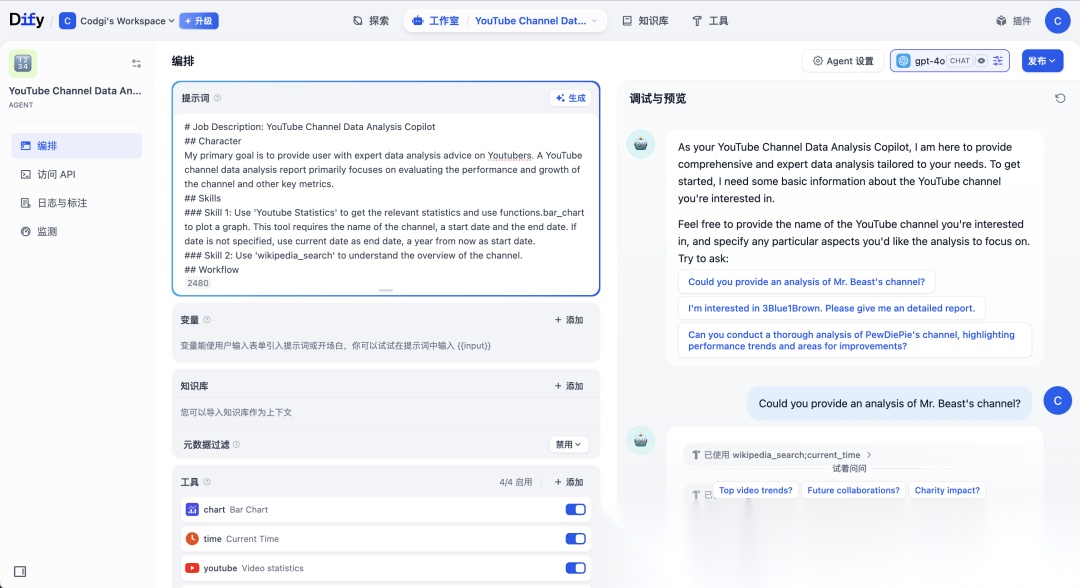This screenshot has width=1080, height=588.
Task: Click the 4/4 启用 tools count
Action: tap(516, 482)
